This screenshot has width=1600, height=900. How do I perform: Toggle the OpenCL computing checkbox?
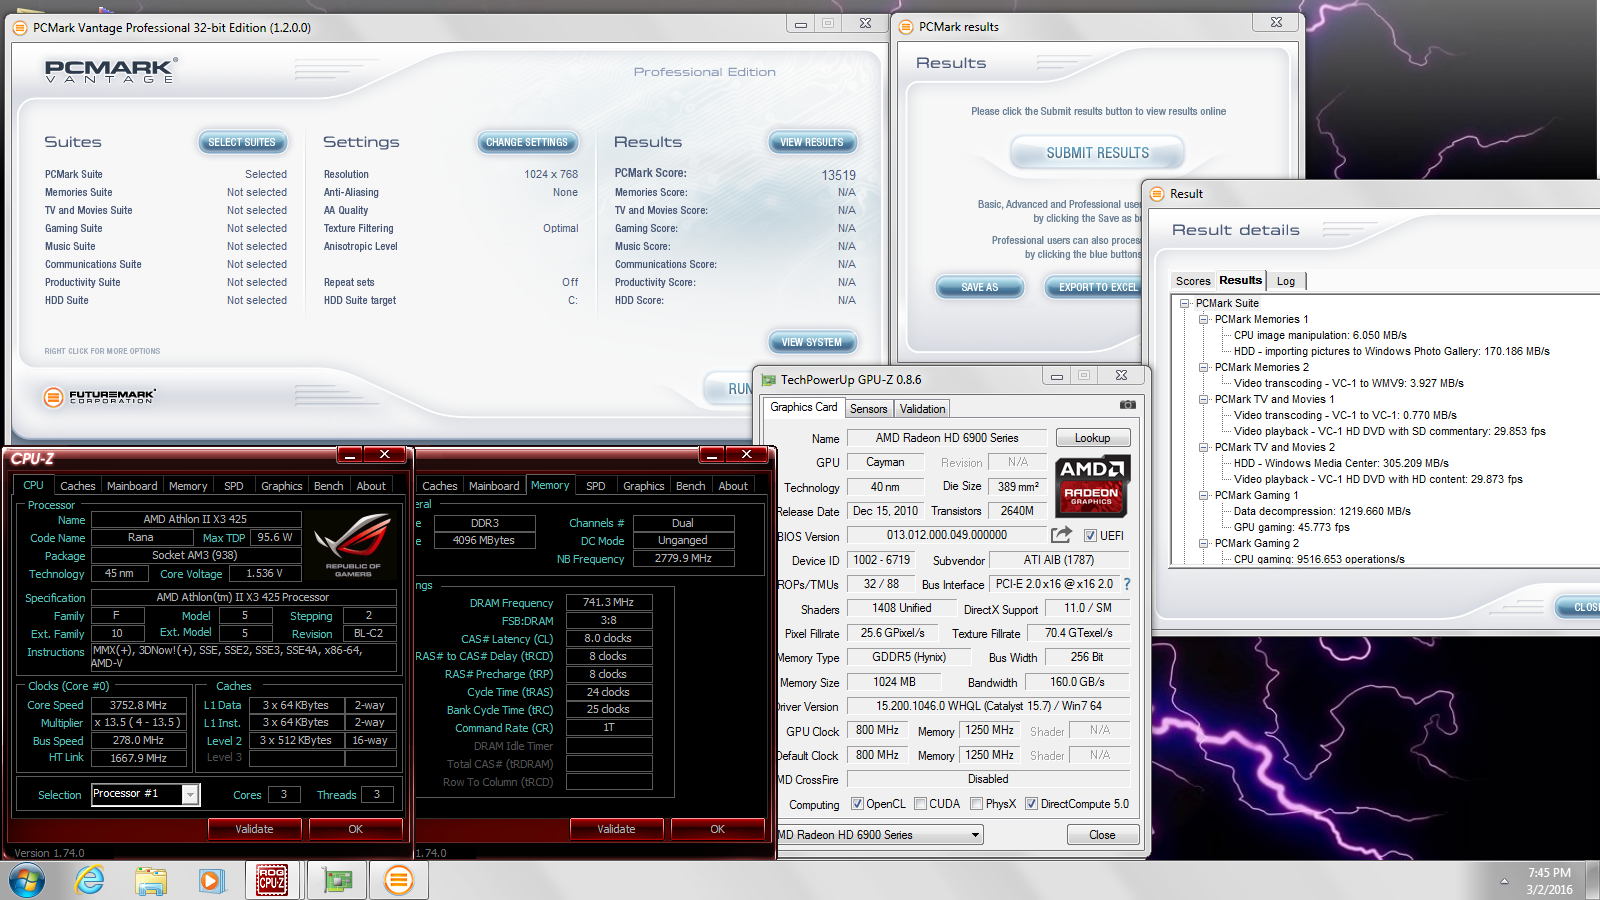point(857,804)
